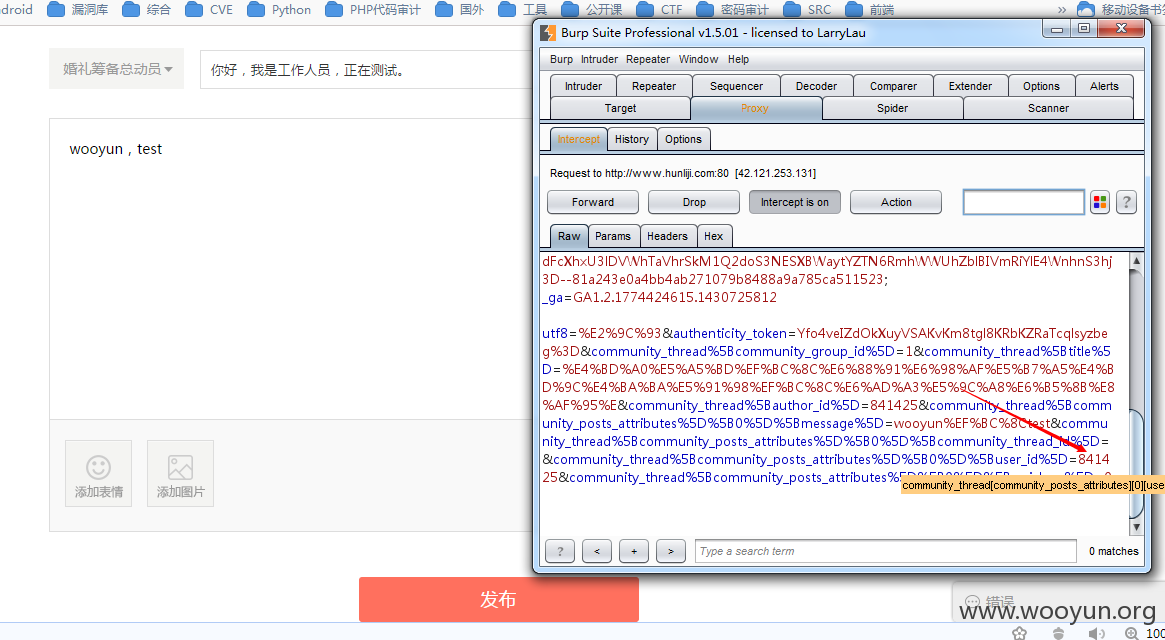Open the Python bookmark folder
The height and width of the screenshot is (640, 1165).
click(x=279, y=10)
